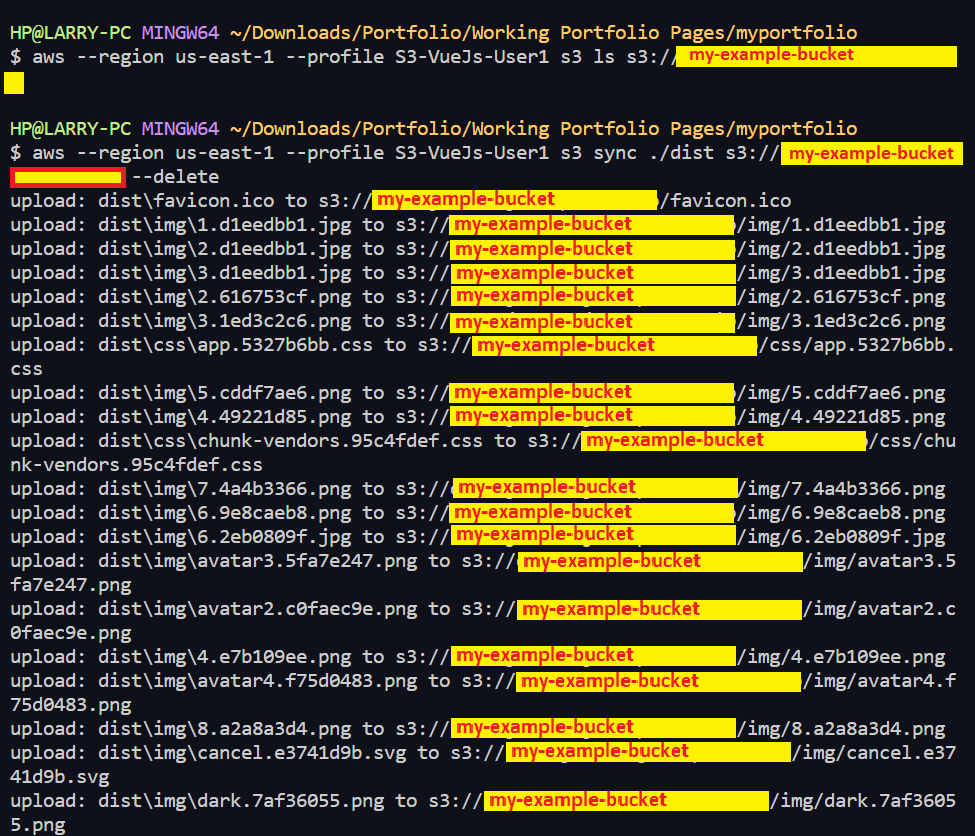Click /img/8.a2a8a3d4.png destination path
The image size is (975, 836).
tap(841, 728)
